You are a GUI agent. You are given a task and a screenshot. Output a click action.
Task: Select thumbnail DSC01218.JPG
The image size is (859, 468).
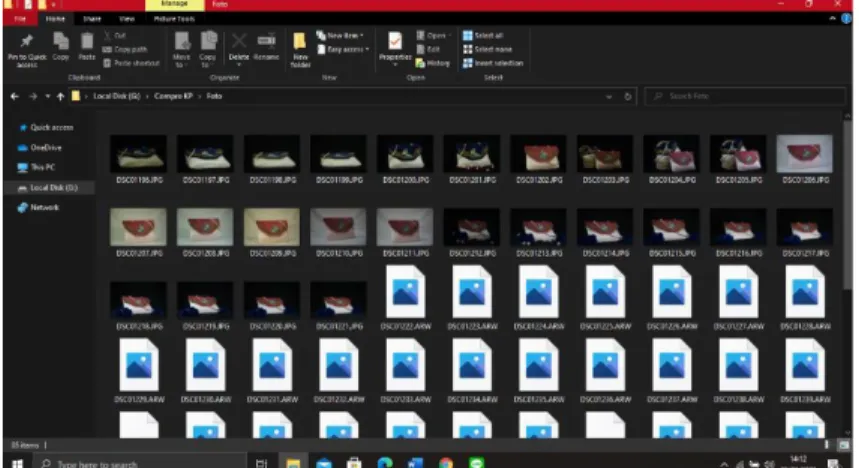point(139,306)
